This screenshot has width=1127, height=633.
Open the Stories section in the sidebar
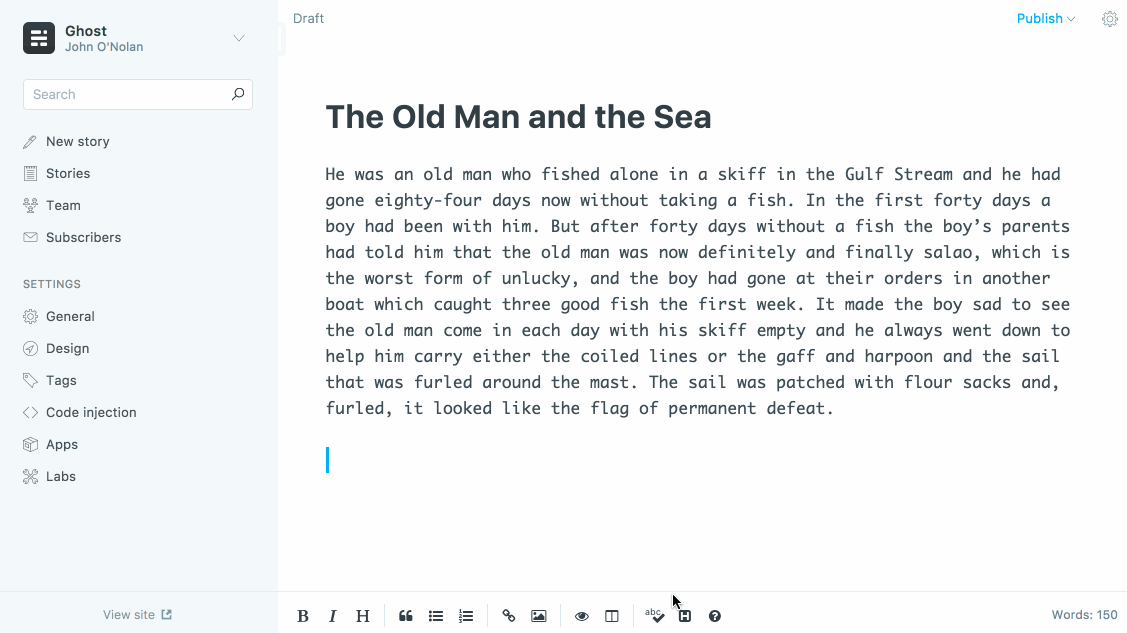pyautogui.click(x=68, y=173)
